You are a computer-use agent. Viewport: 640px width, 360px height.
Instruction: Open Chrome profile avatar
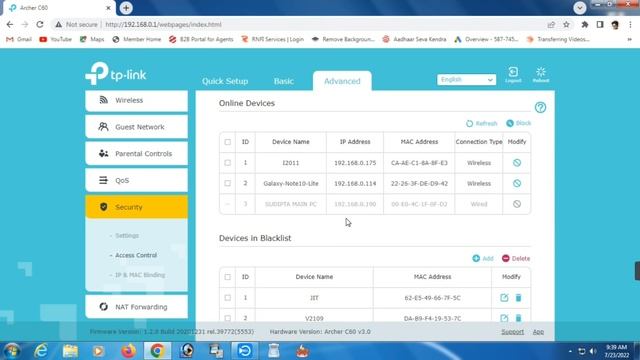tap(615, 24)
